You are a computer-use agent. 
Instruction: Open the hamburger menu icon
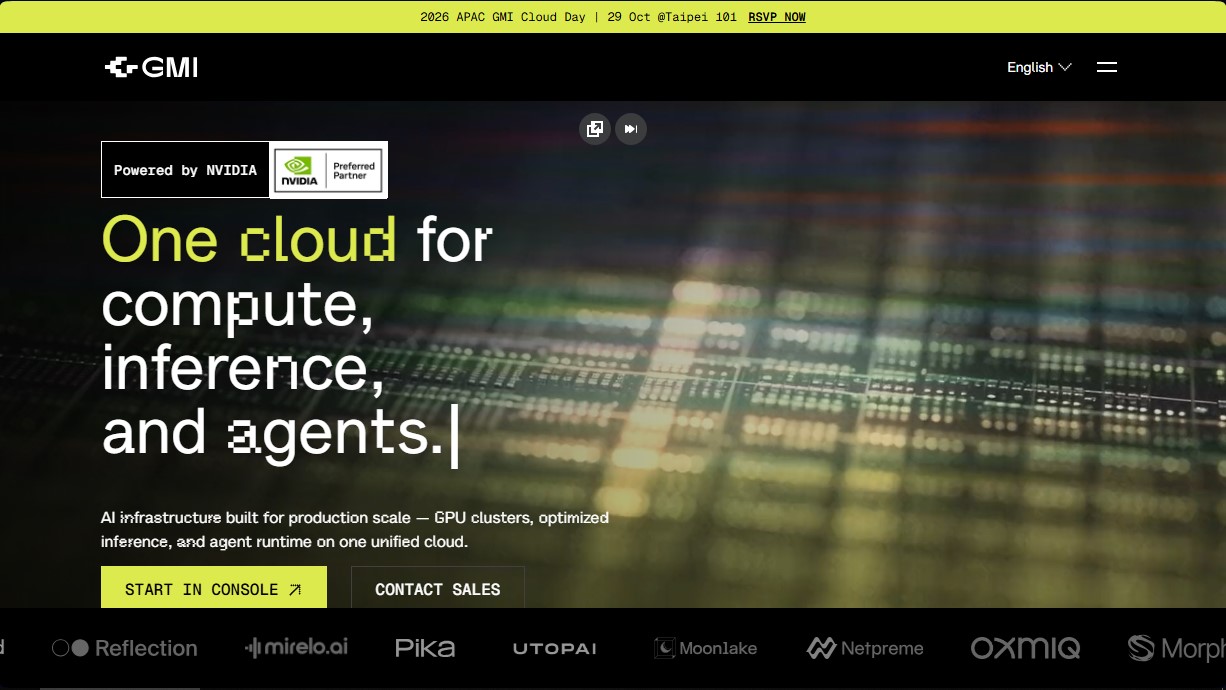[1106, 67]
